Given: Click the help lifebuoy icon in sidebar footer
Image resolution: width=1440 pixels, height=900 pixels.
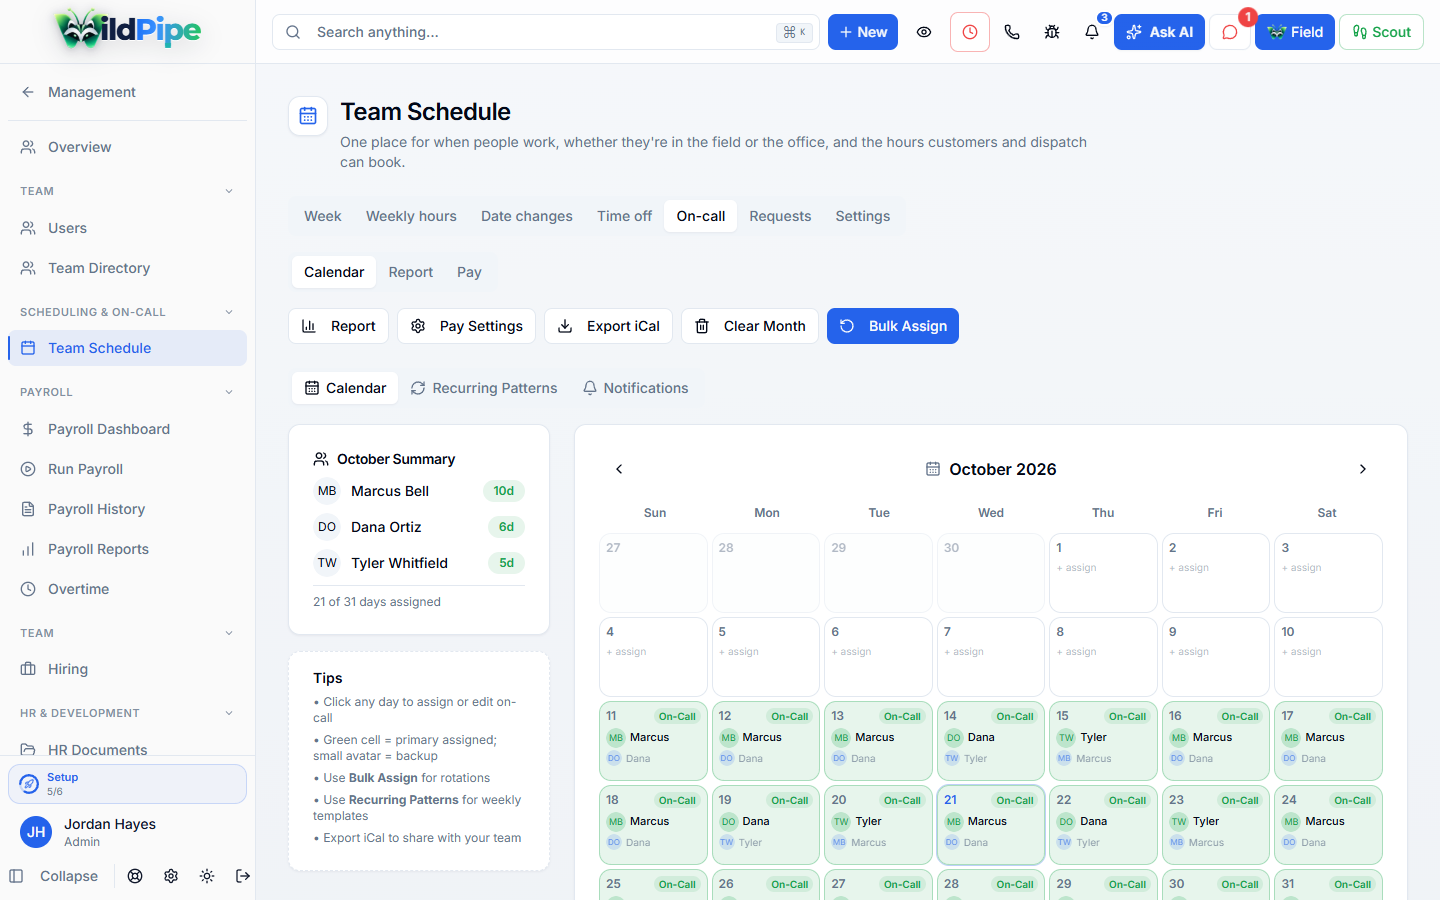Looking at the screenshot, I should pyautogui.click(x=135, y=876).
